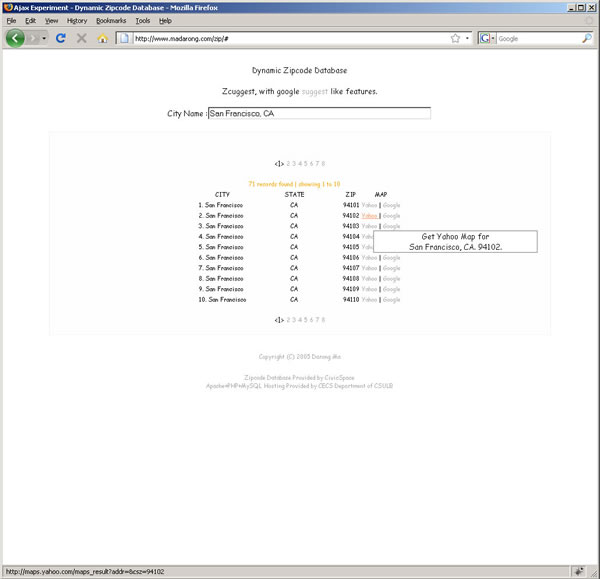Click the Firefox window icon in title bar

pos(7,6)
